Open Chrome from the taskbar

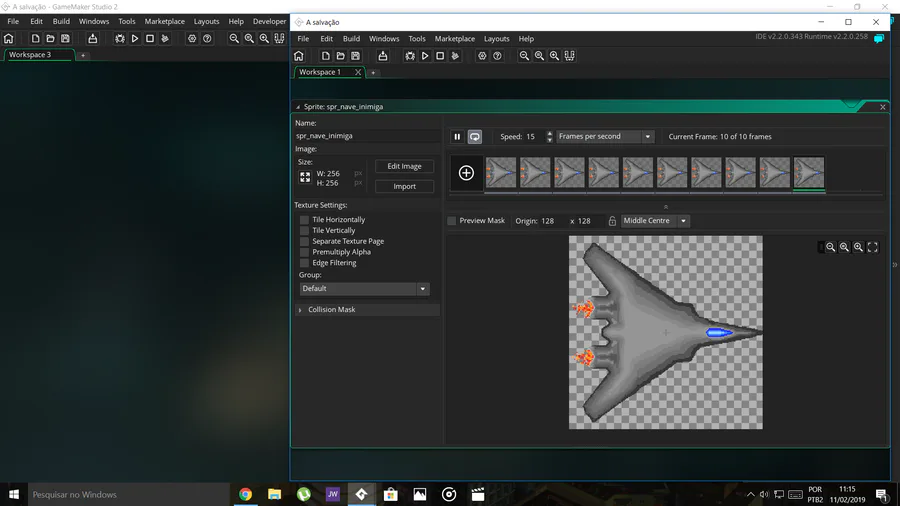coord(245,495)
